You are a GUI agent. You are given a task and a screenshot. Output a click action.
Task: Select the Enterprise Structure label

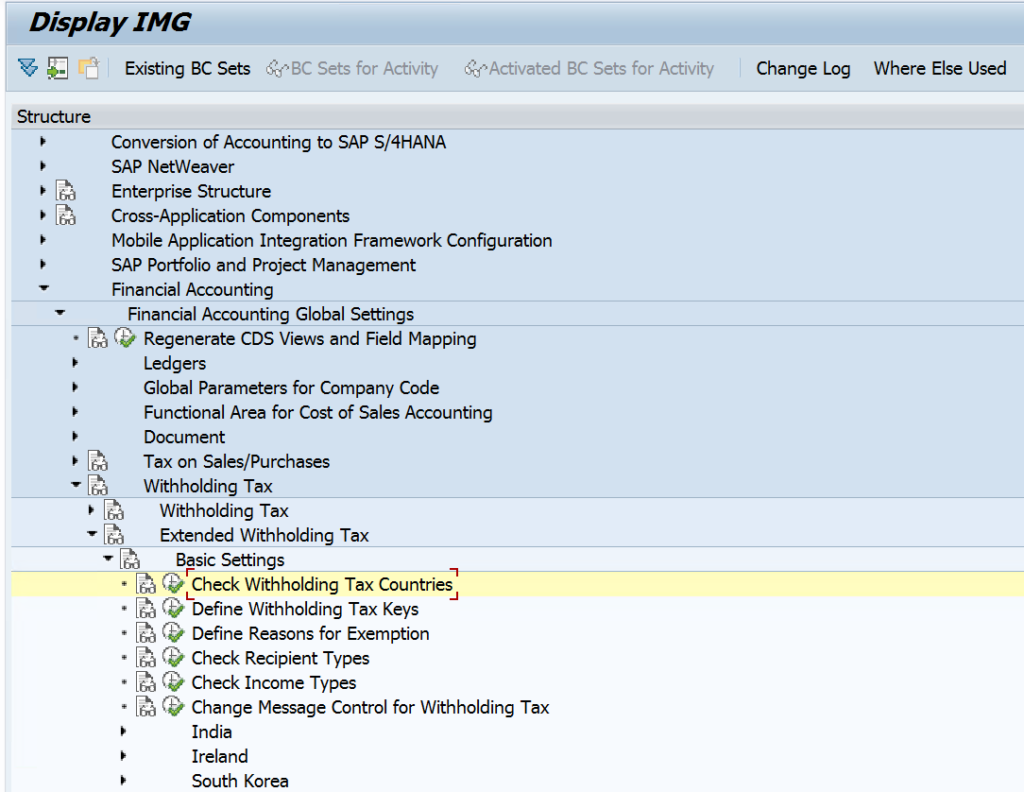pyautogui.click(x=191, y=191)
